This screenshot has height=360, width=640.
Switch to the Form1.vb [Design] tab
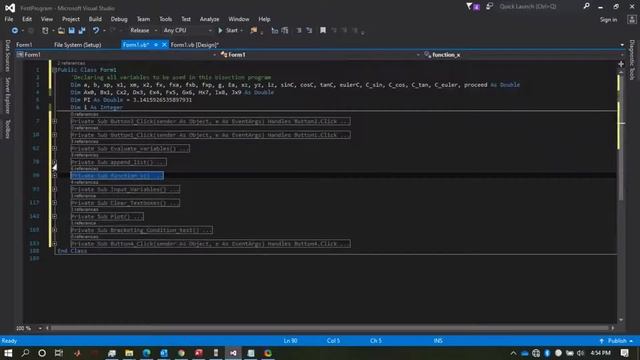(x=195, y=45)
